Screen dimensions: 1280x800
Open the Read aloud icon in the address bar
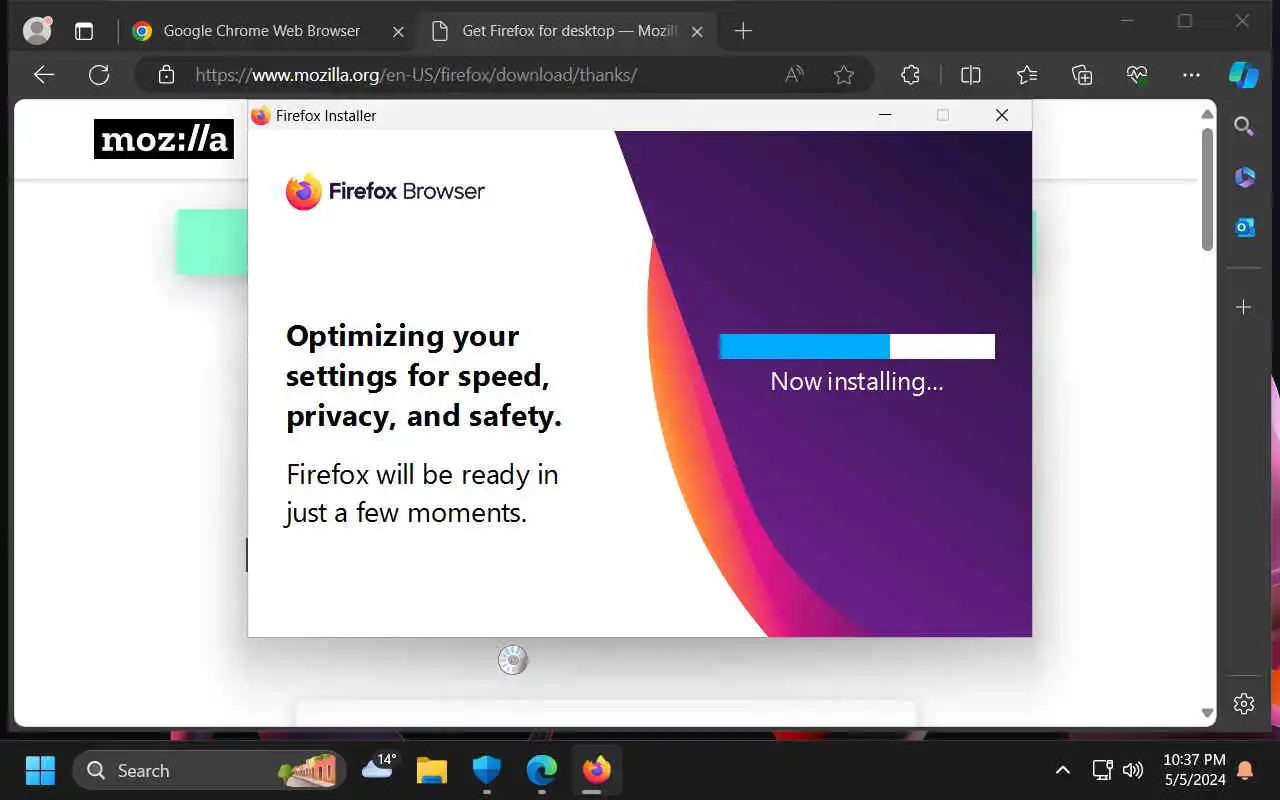(794, 75)
